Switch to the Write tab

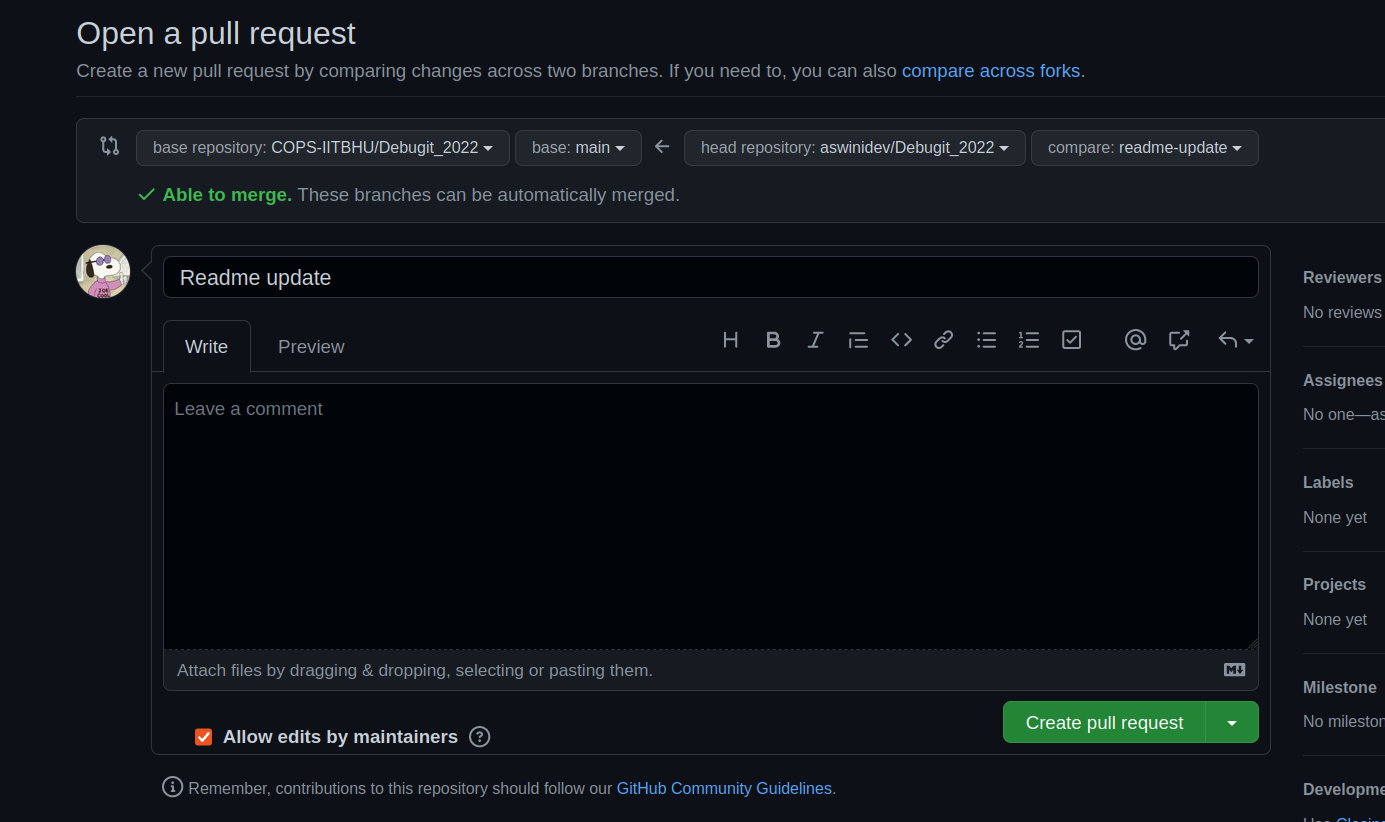click(206, 347)
